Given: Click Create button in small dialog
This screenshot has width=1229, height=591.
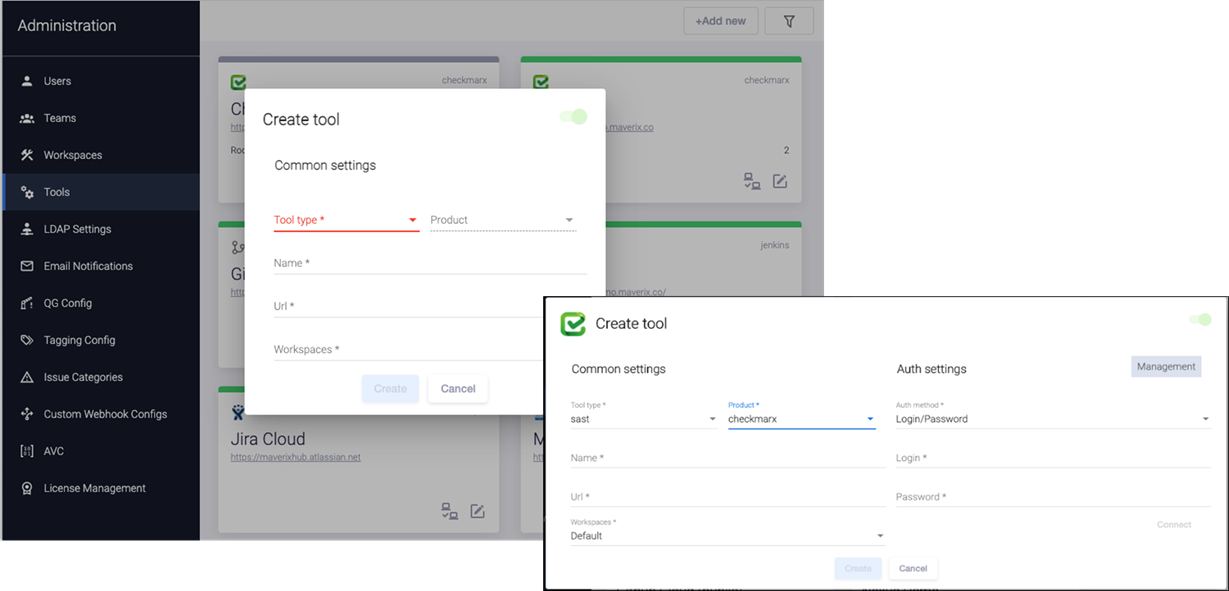Looking at the screenshot, I should coord(390,389).
